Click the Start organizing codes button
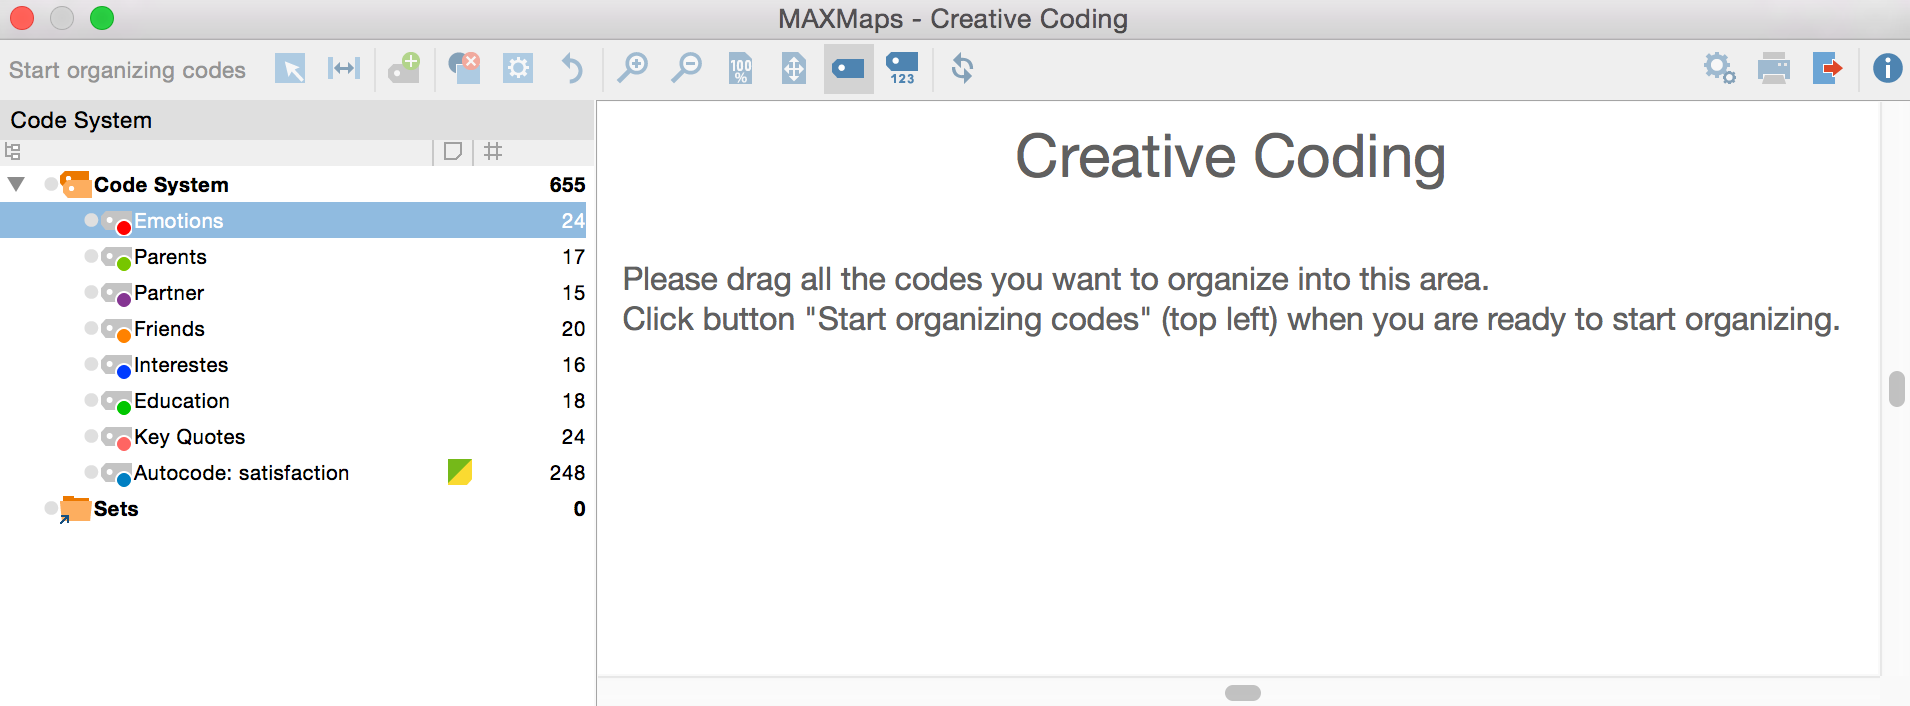The height and width of the screenshot is (706, 1910). pos(127,70)
